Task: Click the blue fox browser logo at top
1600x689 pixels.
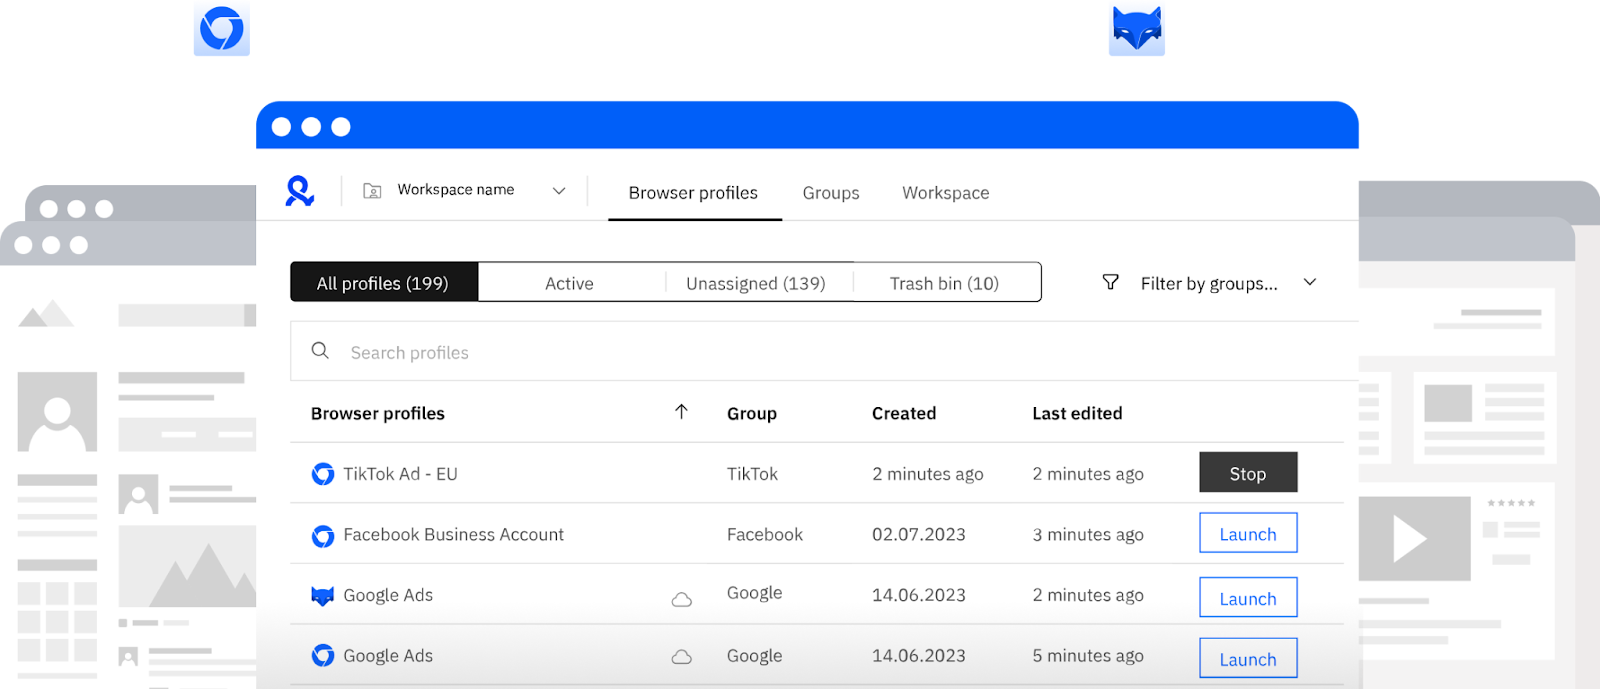Action: click(1137, 29)
